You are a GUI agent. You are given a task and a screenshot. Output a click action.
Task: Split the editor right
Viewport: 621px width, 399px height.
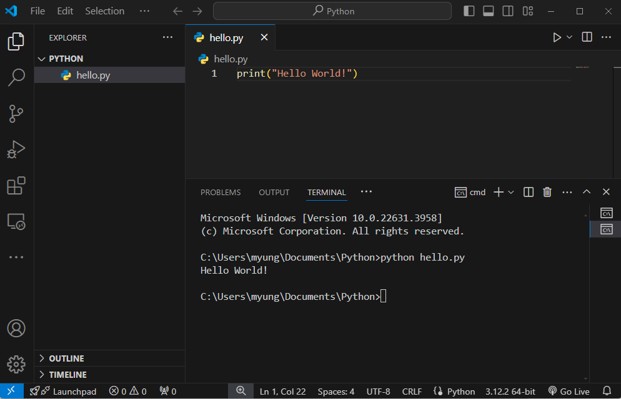coord(587,37)
